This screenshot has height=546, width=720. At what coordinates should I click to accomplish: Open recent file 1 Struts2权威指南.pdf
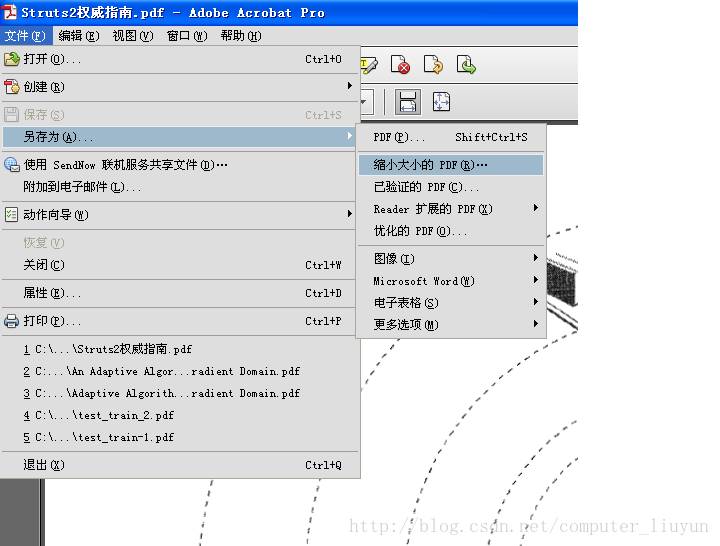point(179,349)
